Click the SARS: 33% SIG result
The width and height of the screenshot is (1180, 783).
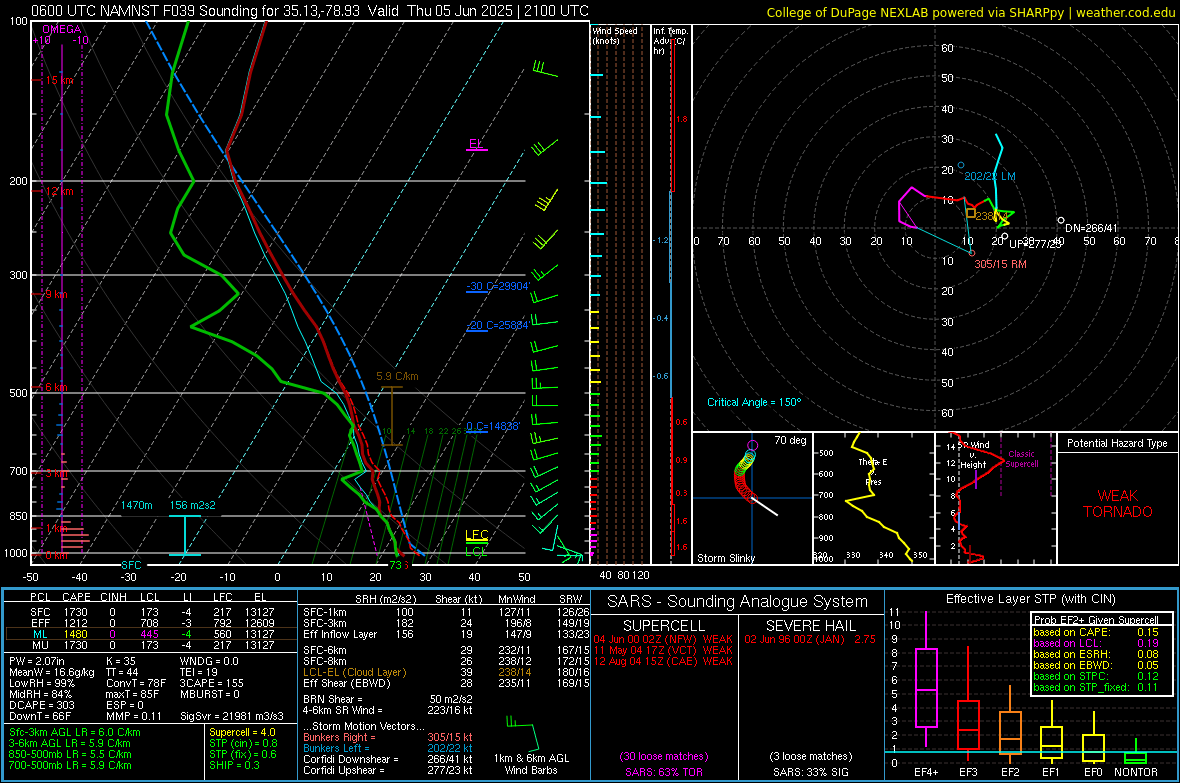810,772
